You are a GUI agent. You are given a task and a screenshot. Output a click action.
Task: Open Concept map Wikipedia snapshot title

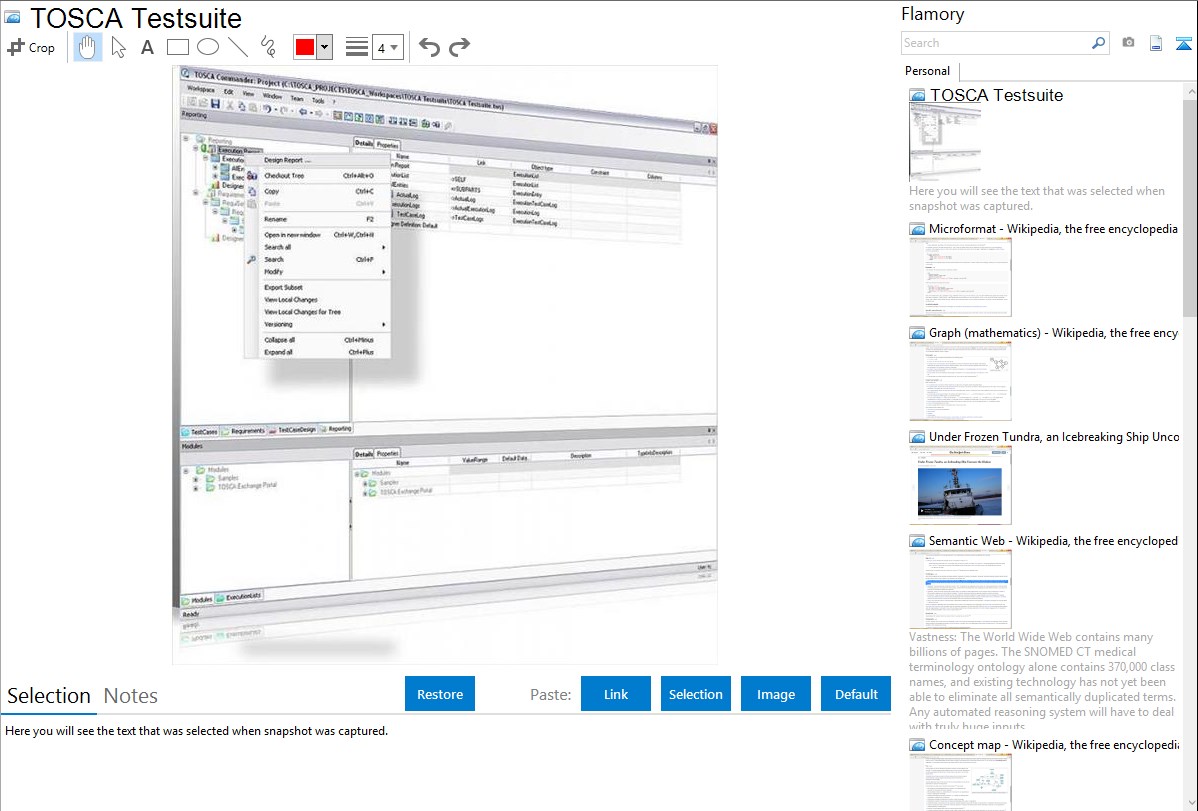coord(1053,744)
